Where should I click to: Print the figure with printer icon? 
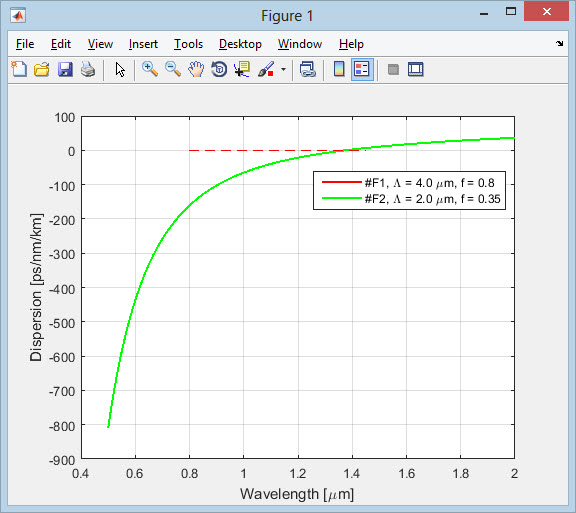[x=88, y=69]
